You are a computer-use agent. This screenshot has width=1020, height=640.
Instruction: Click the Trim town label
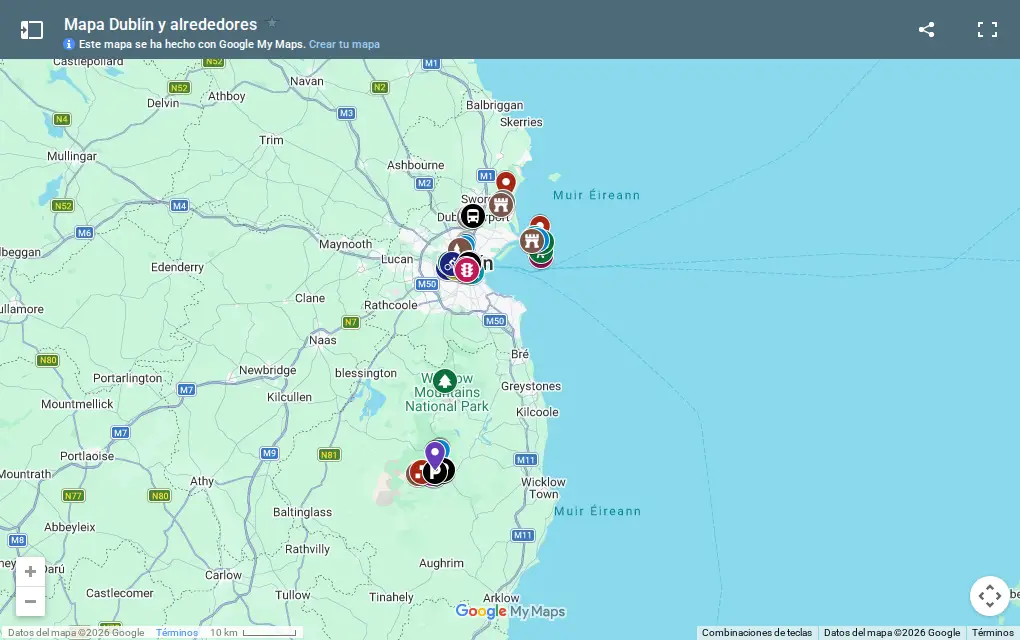[271, 140]
